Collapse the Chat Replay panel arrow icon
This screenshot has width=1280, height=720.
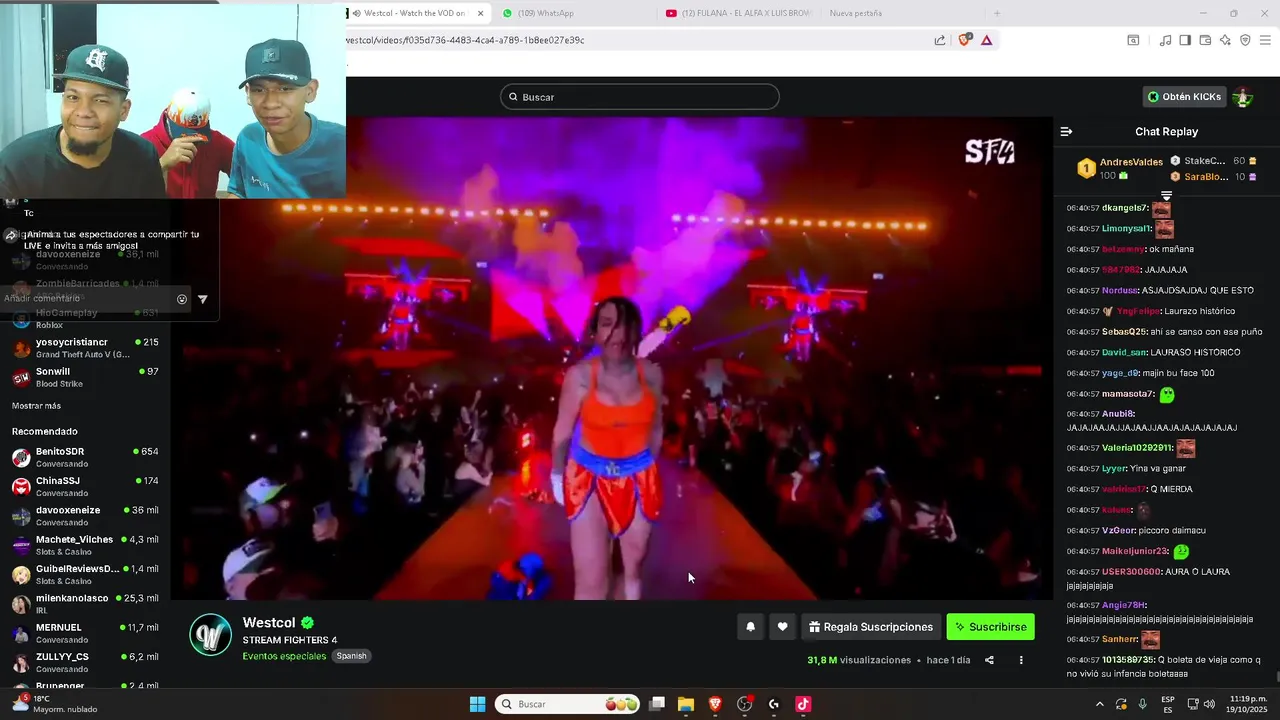tap(1066, 131)
